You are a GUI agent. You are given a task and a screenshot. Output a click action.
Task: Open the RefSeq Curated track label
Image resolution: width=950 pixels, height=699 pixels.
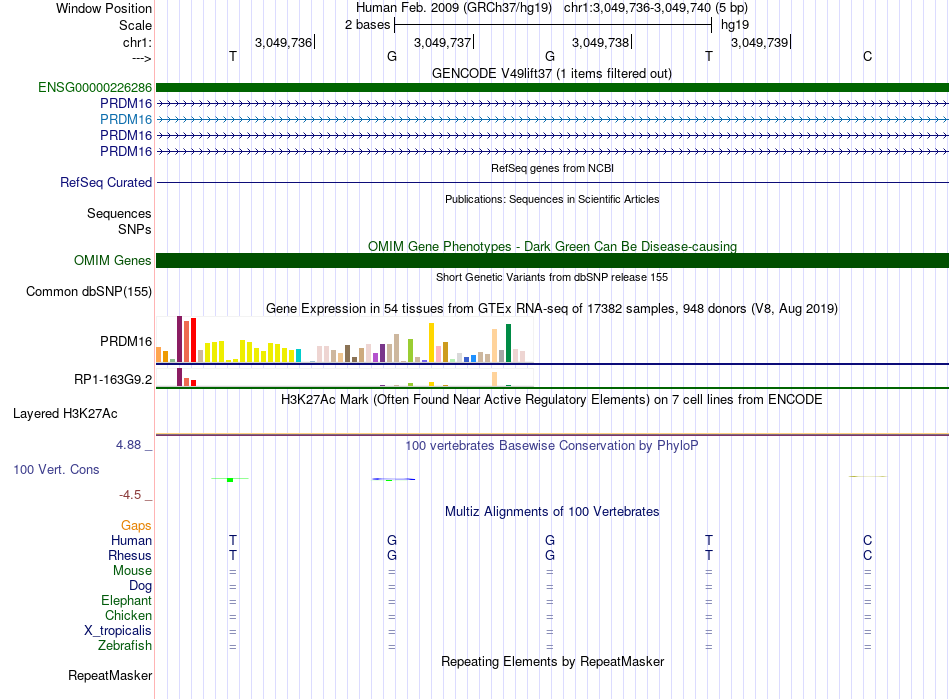point(106,182)
